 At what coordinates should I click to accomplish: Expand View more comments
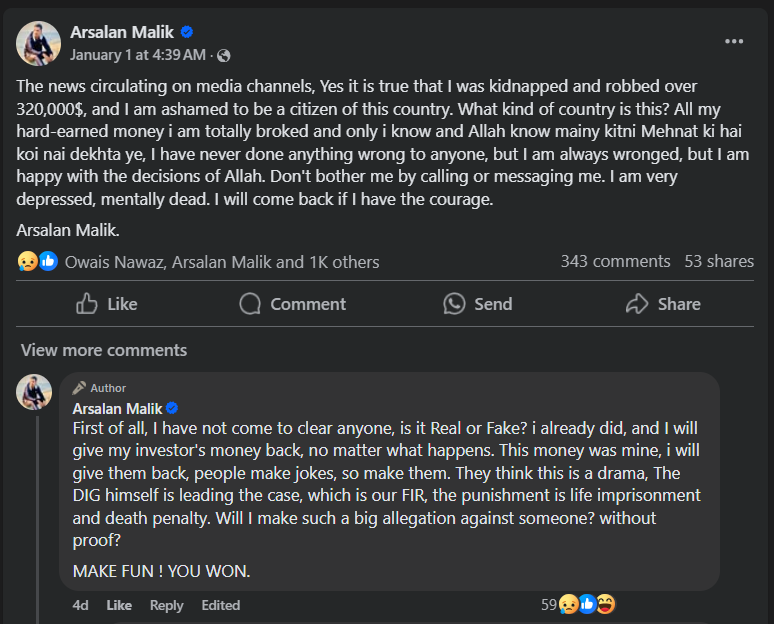tap(104, 350)
